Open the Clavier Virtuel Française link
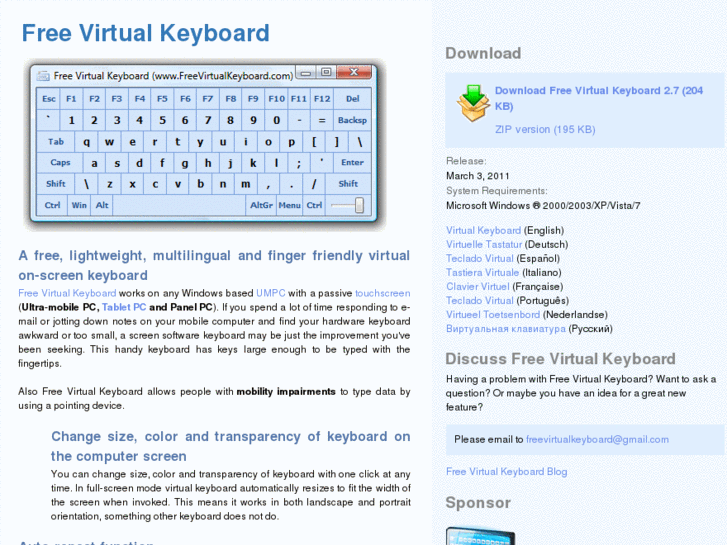Viewport: 727px width, 545px height. [478, 286]
